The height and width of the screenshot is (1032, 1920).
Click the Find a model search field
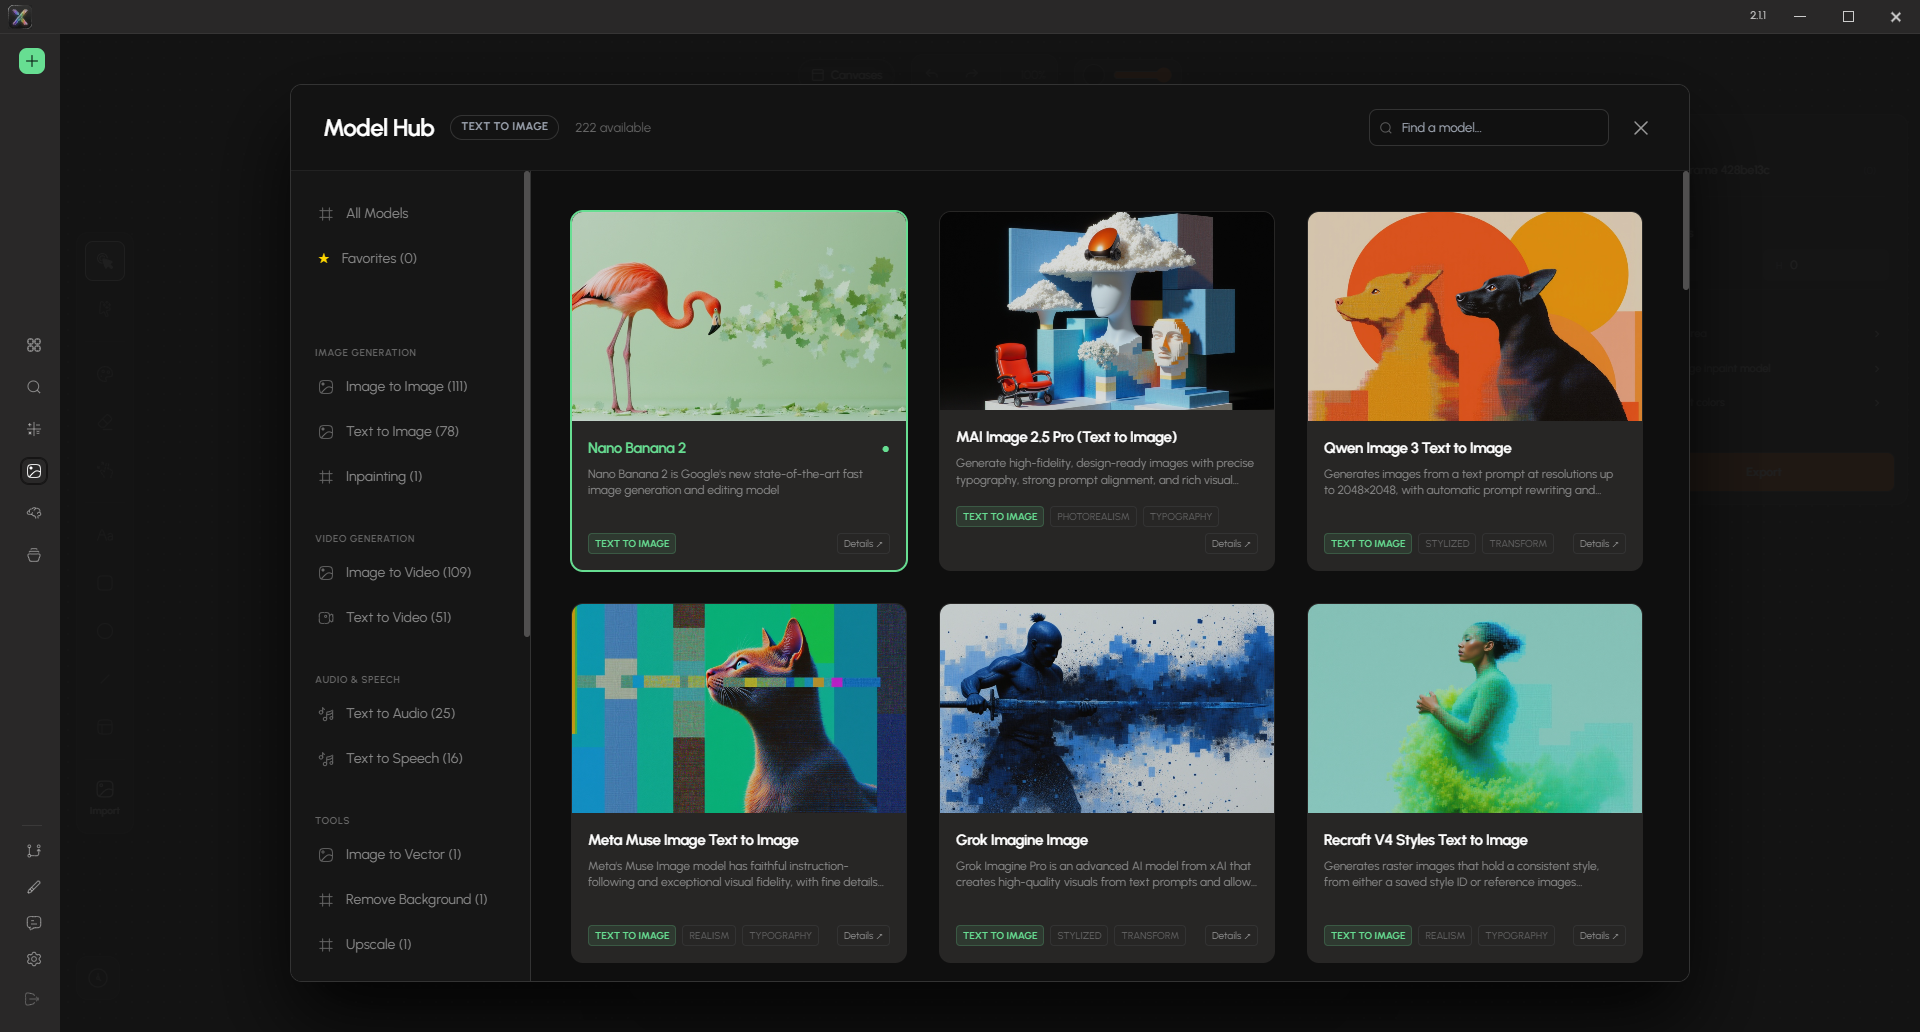pyautogui.click(x=1488, y=128)
